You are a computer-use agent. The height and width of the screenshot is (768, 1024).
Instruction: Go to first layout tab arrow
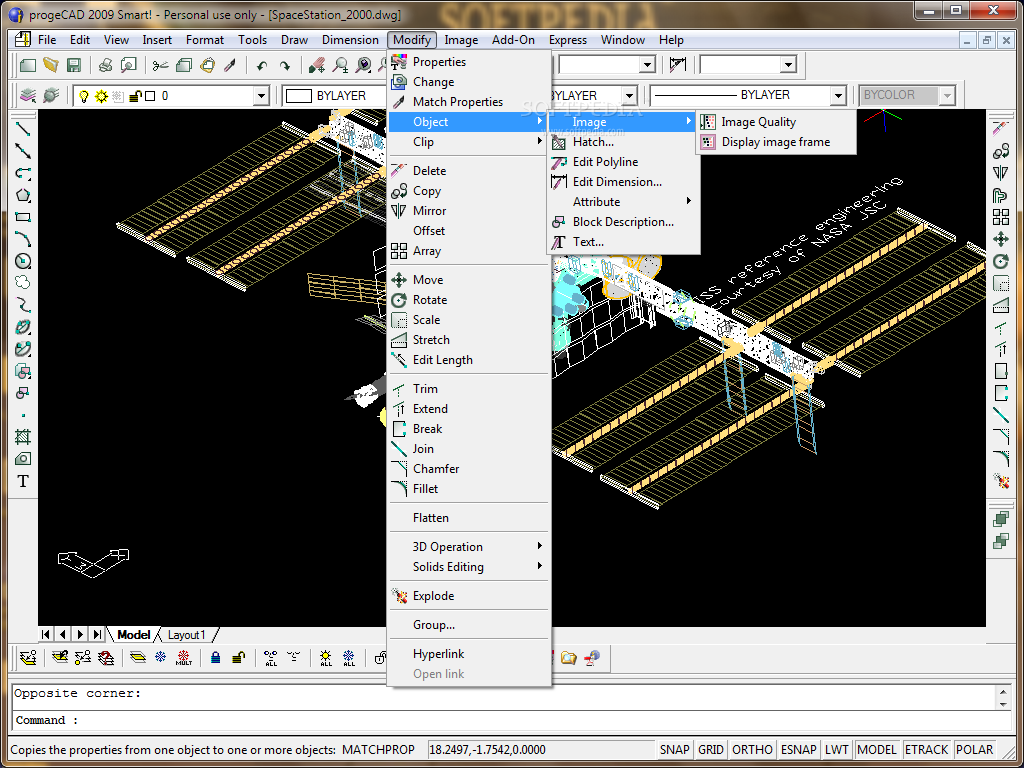pyautogui.click(x=46, y=634)
